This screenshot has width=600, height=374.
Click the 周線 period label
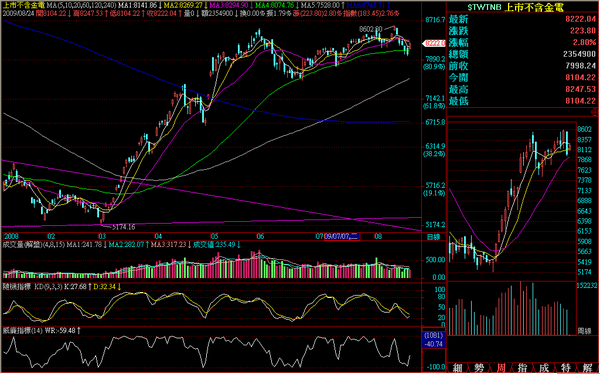click(x=585, y=331)
